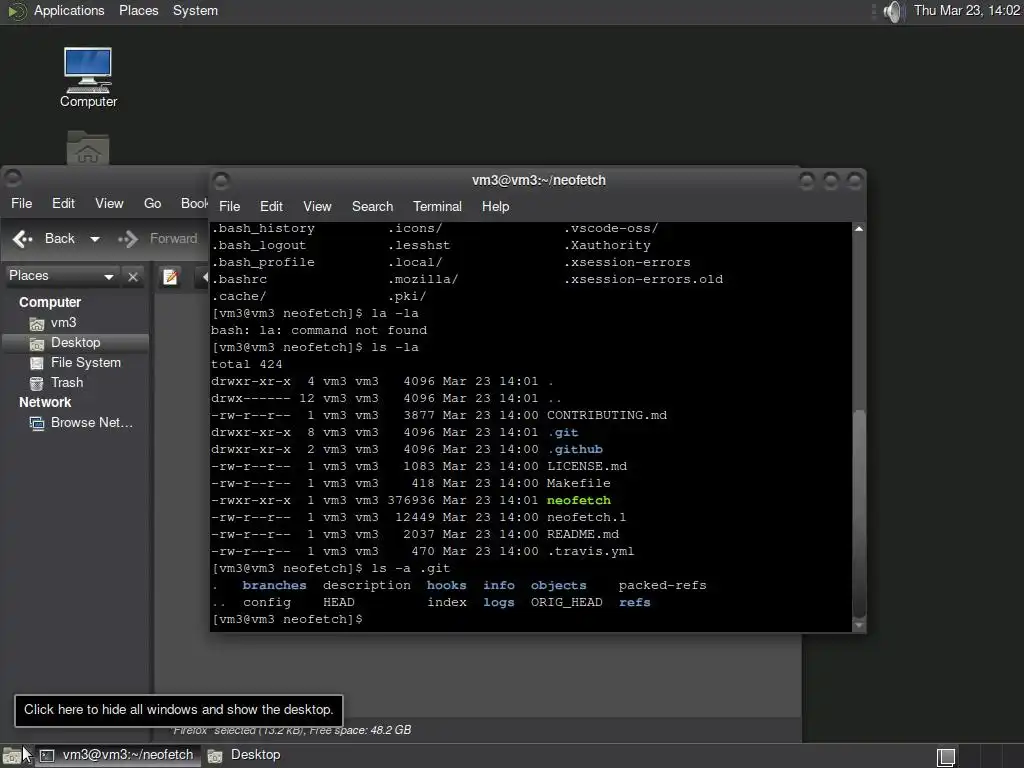1024x768 pixels.
Task: Click Makefile in the terminal listing
Action: pos(579,483)
